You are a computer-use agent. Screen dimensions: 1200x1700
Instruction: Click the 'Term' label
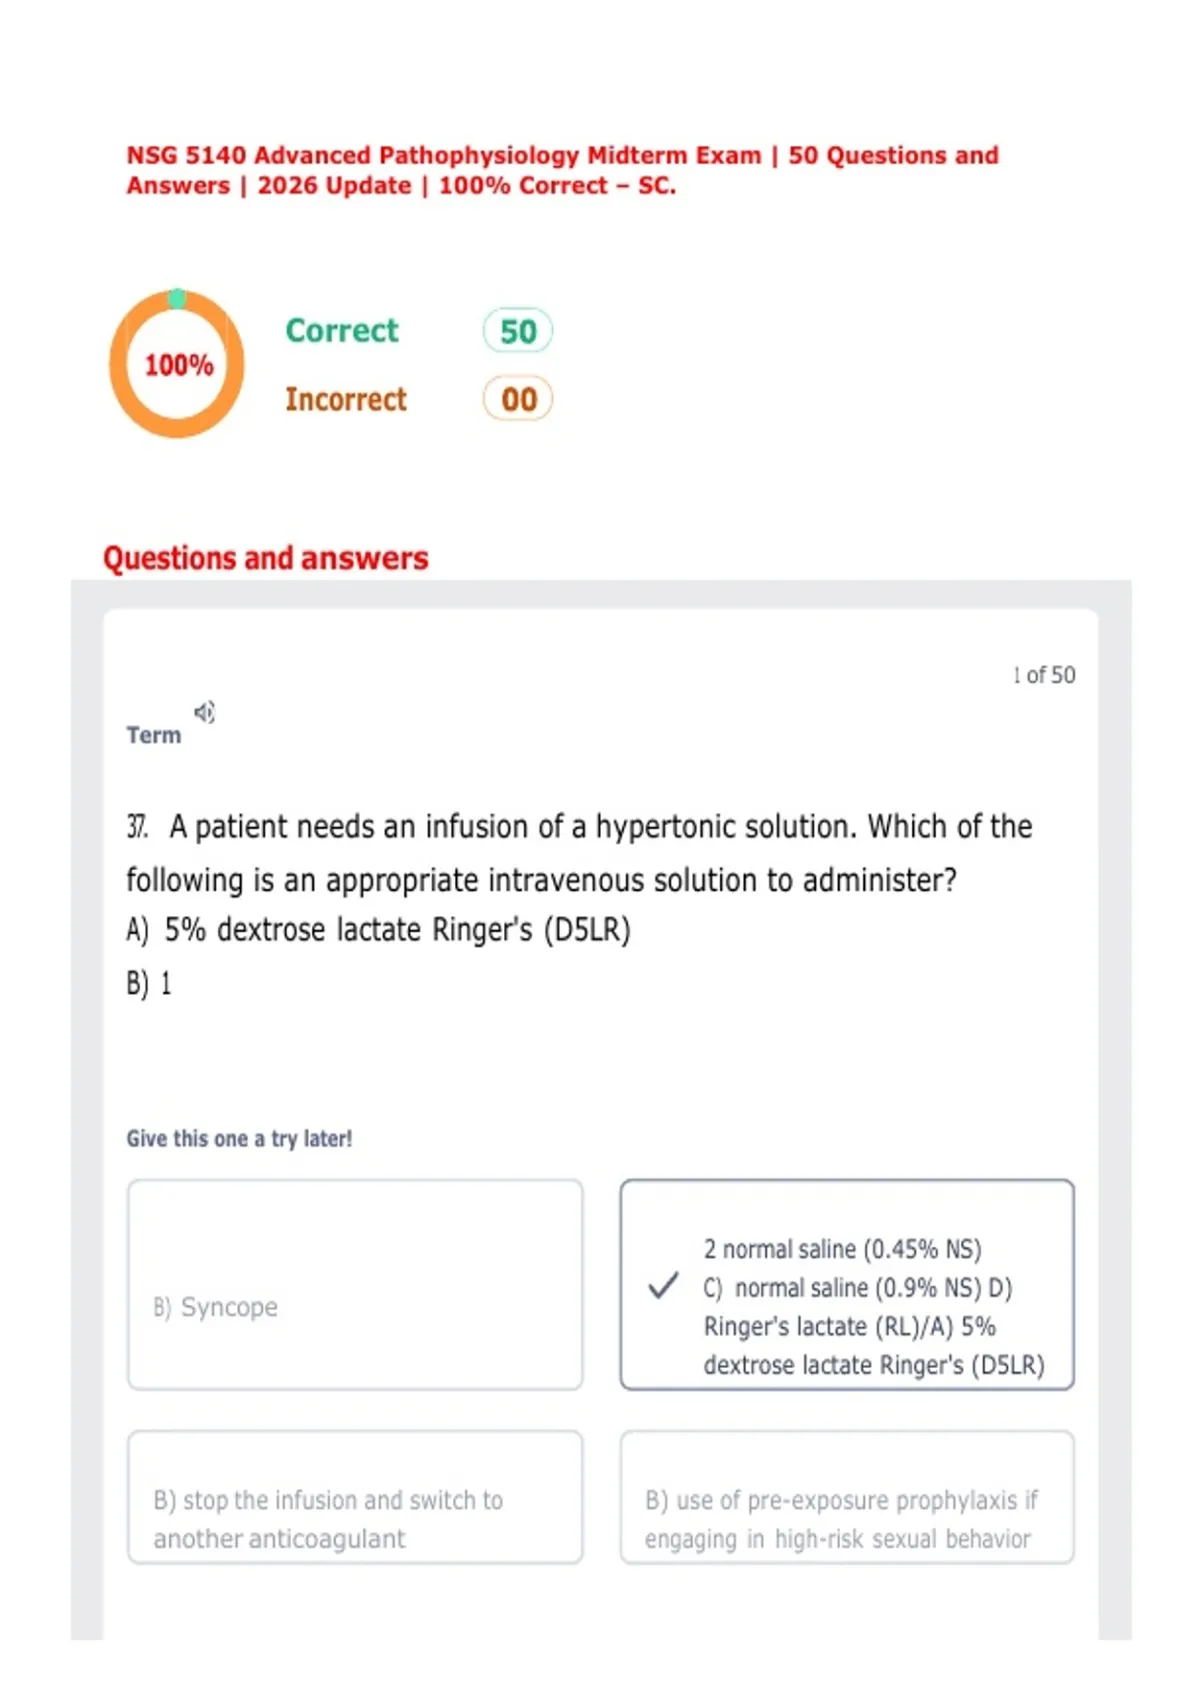154,735
